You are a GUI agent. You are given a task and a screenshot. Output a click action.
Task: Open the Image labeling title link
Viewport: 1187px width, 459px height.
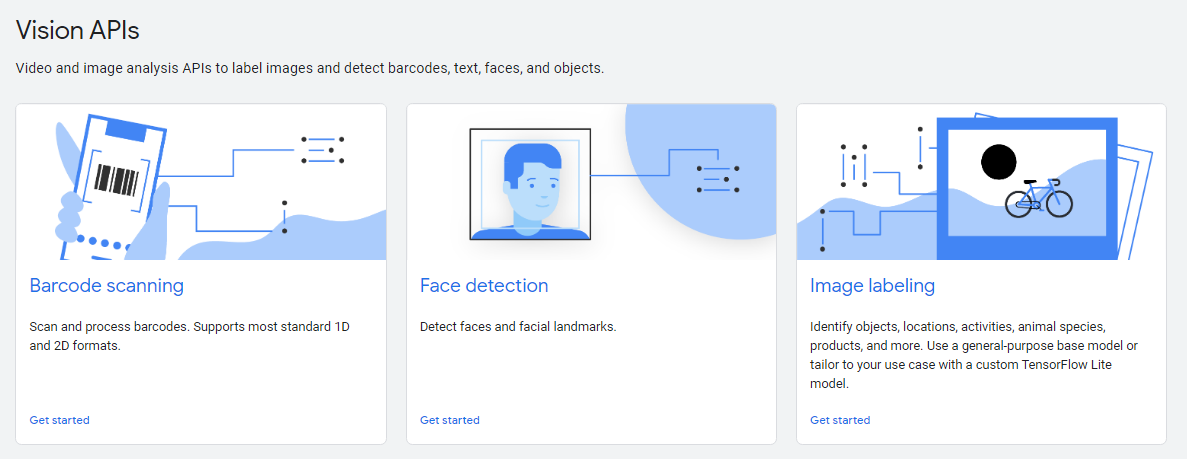[872, 286]
